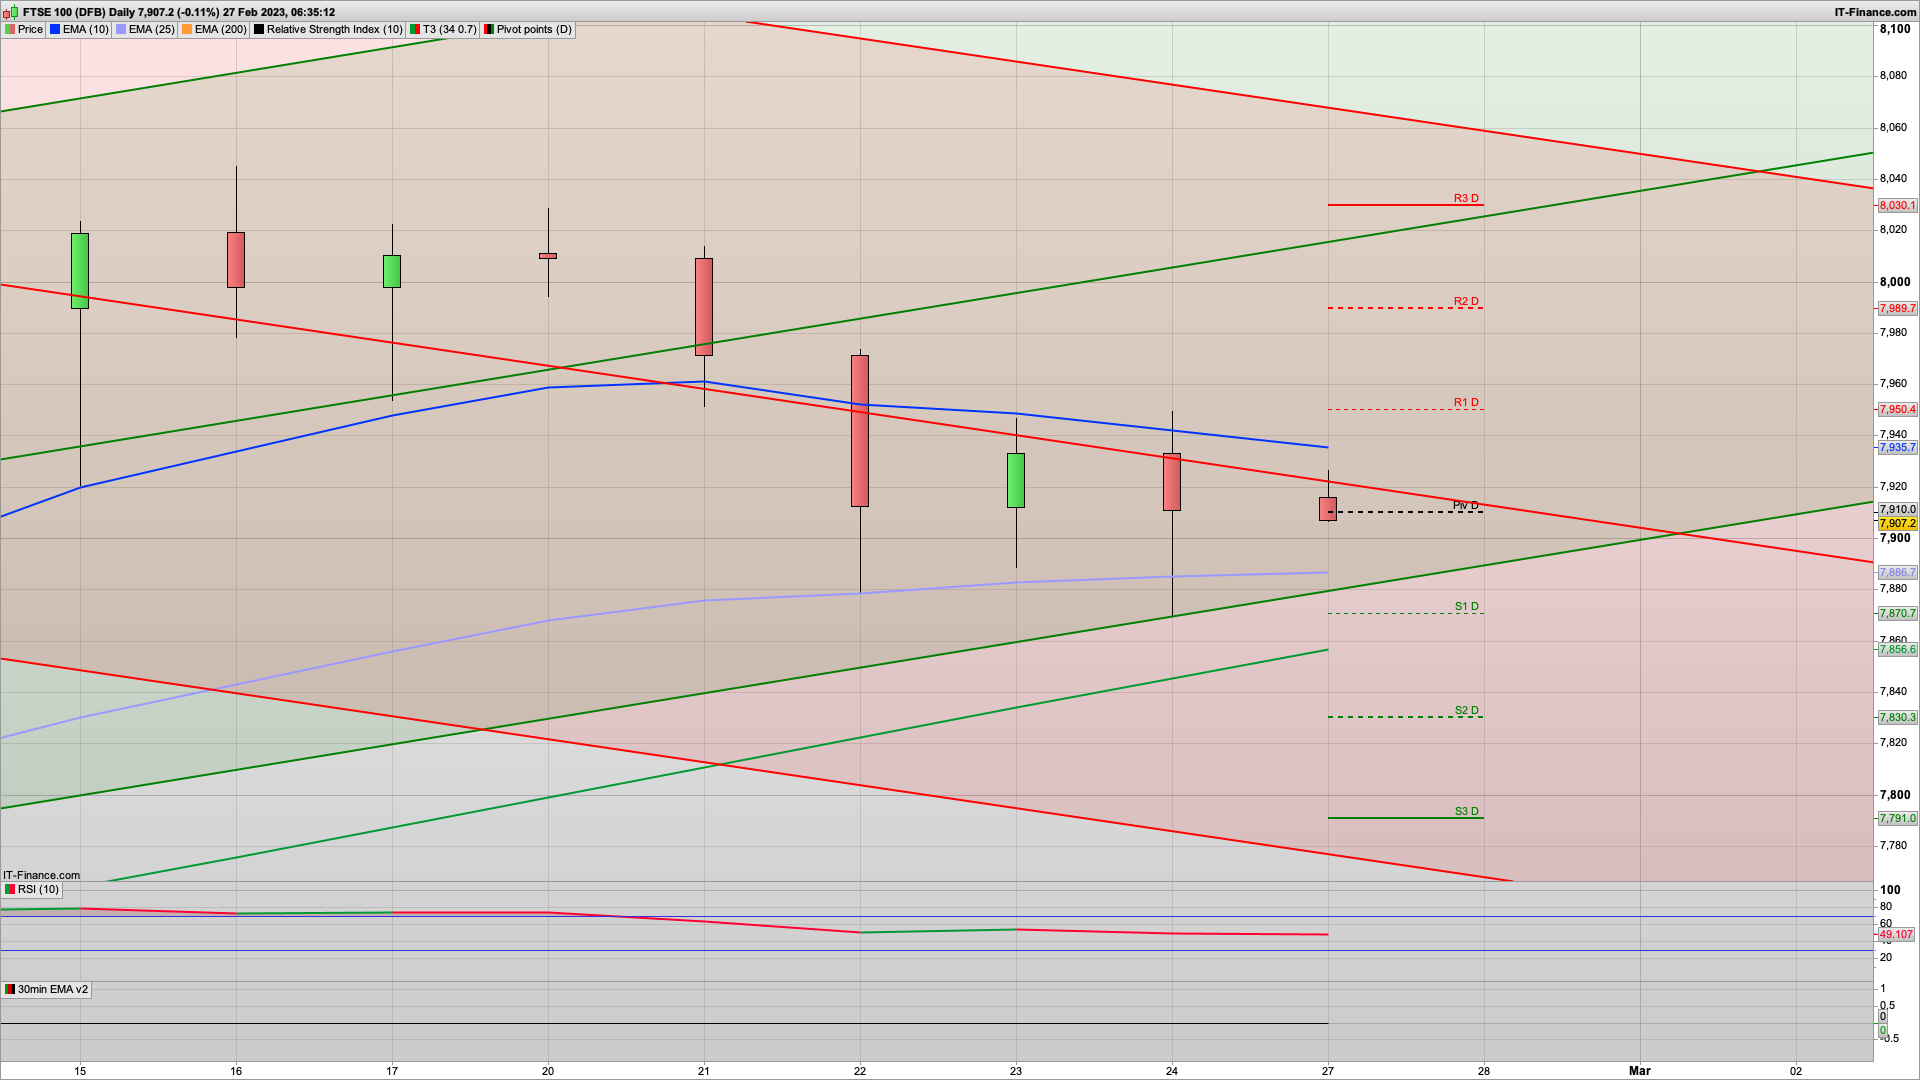
Task: Click the 30min EMA v2 panel icon
Action: click(10, 990)
